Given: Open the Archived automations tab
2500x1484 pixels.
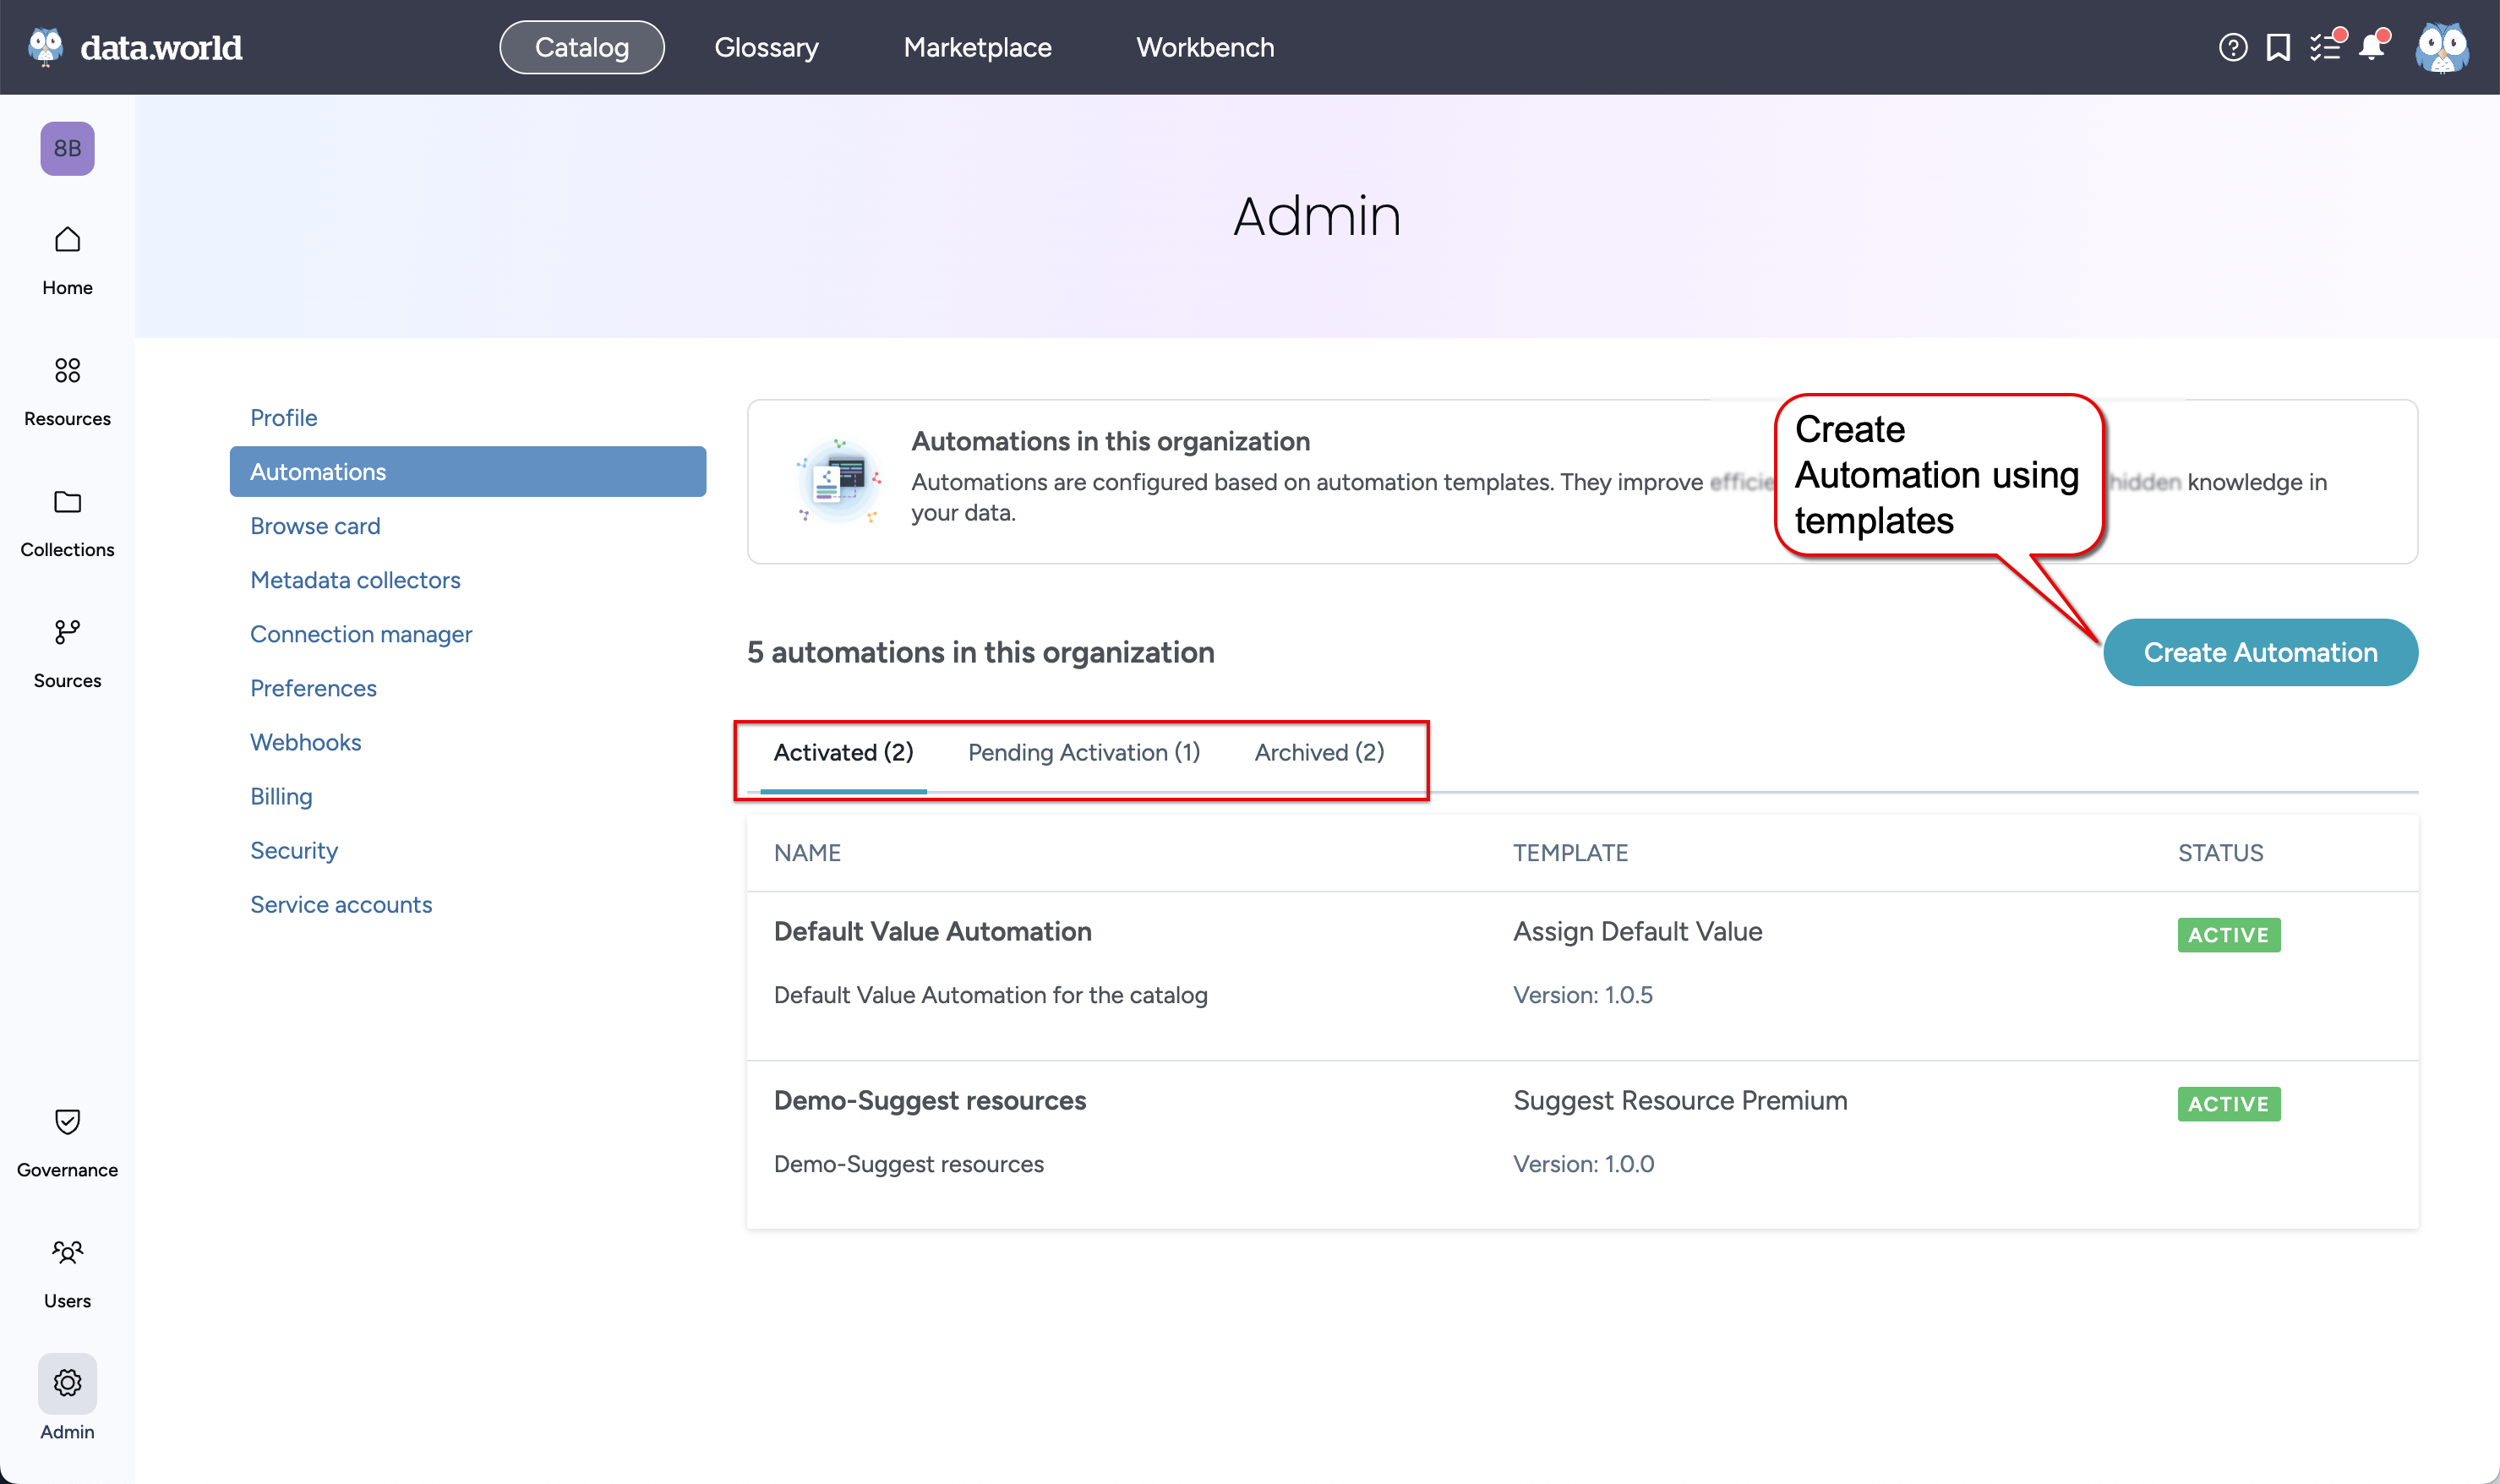Looking at the screenshot, I should point(1318,752).
